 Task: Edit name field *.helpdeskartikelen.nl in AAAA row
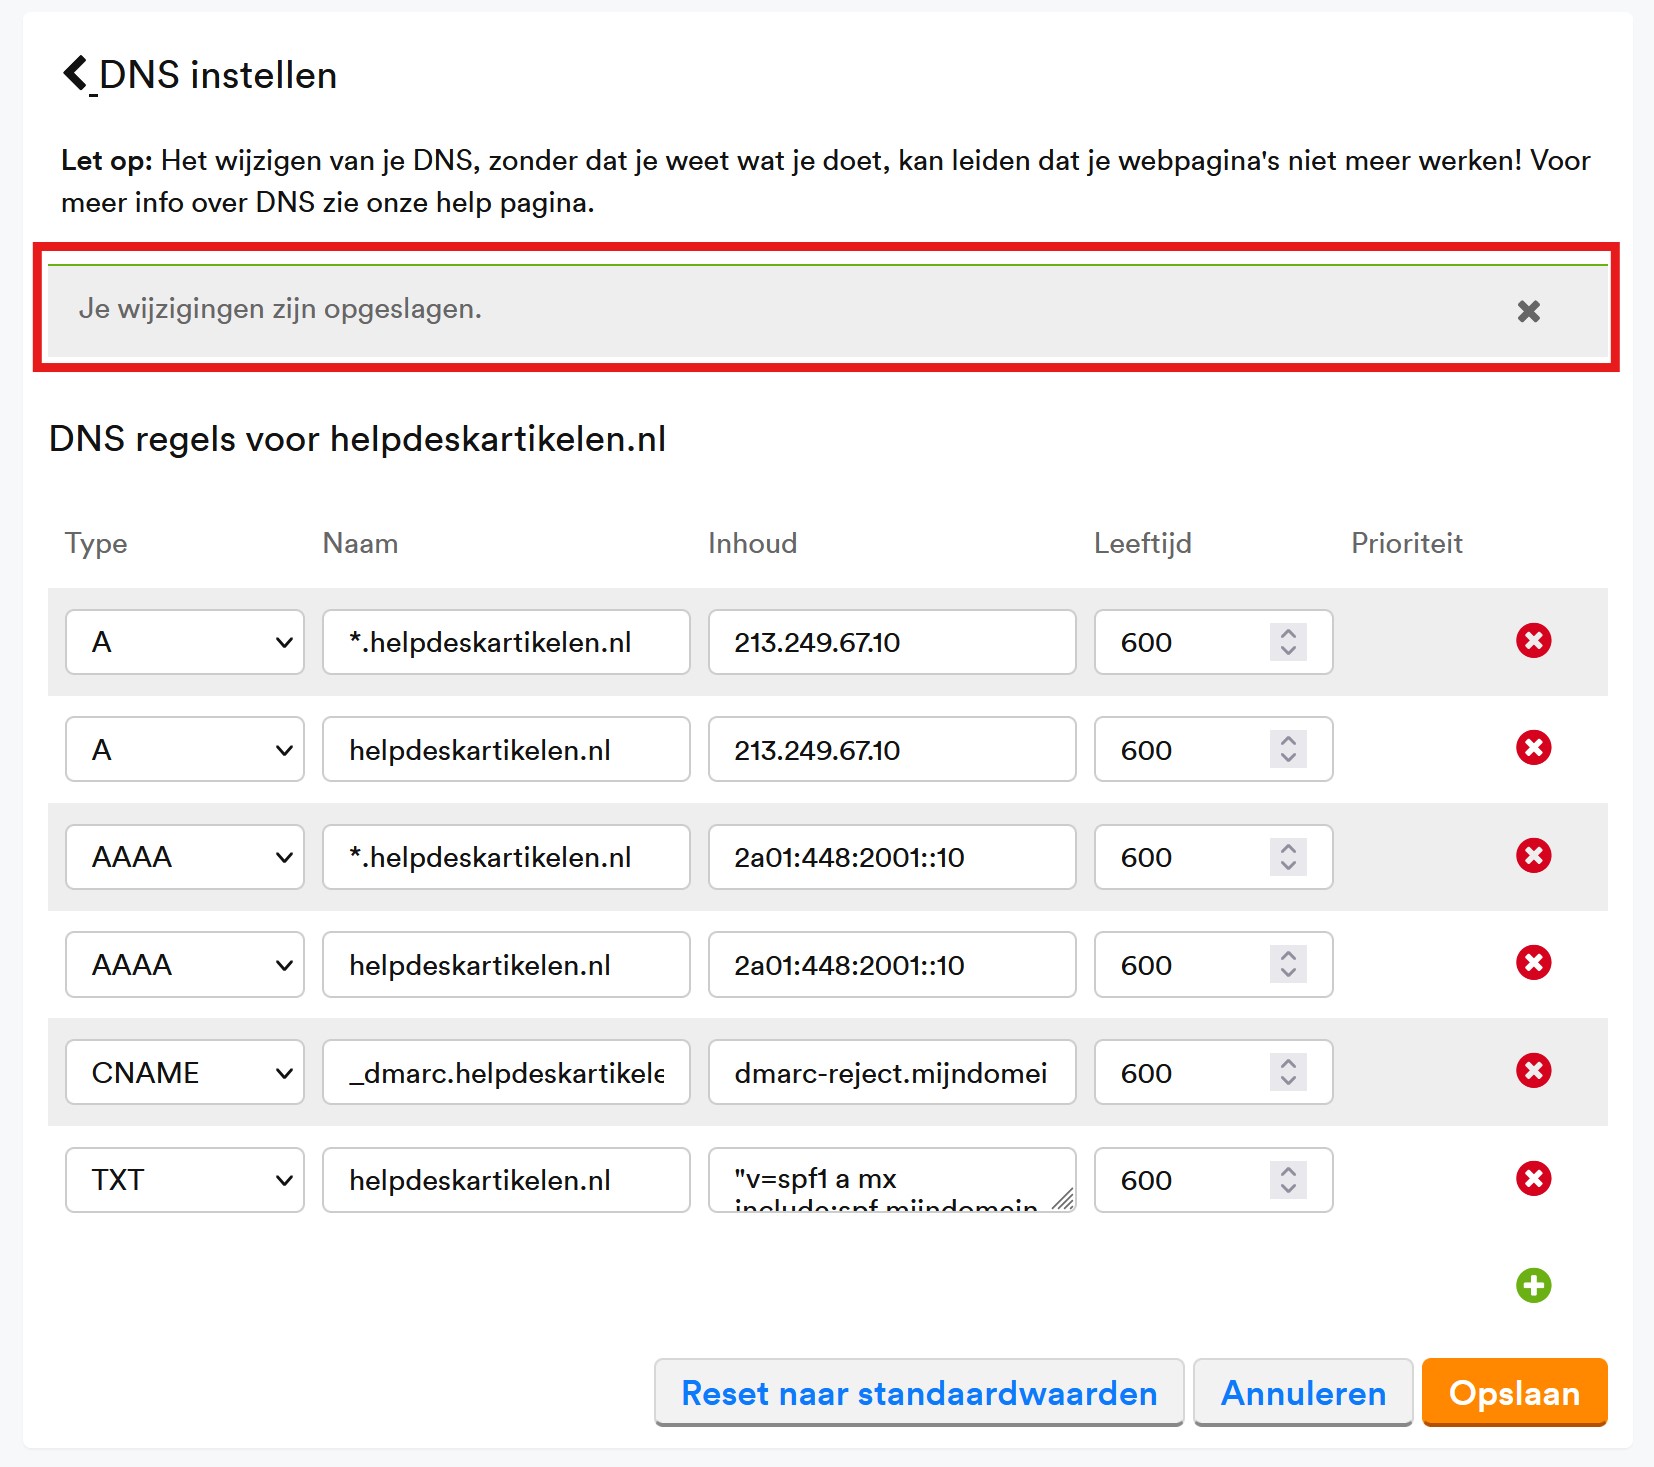[506, 857]
